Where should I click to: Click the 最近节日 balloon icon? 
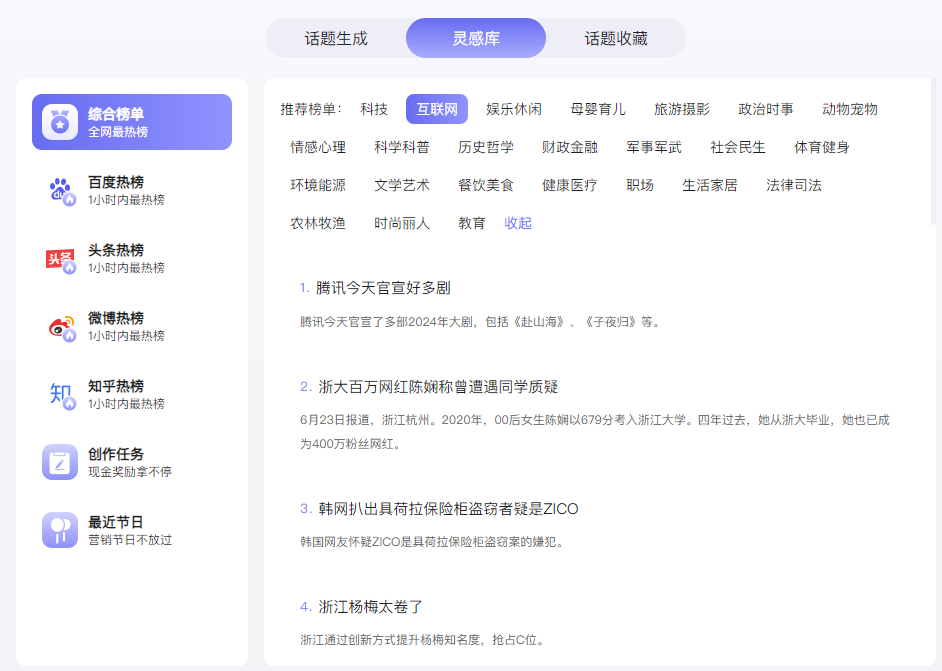pos(59,530)
